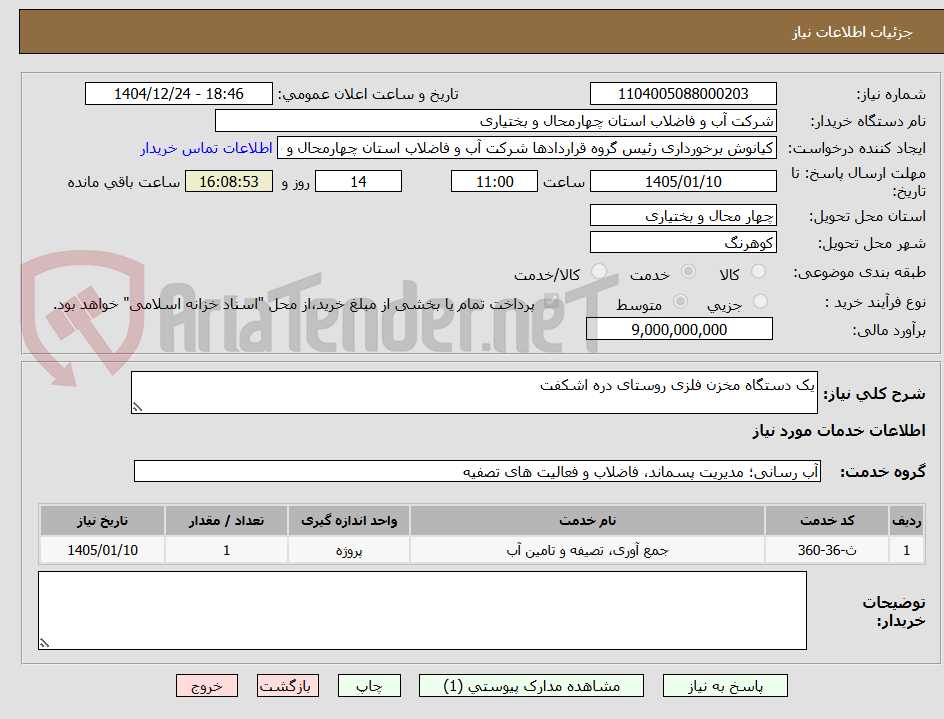Click the کد خدمت column header
Viewport: 944px width, 719px height.
[x=827, y=521]
